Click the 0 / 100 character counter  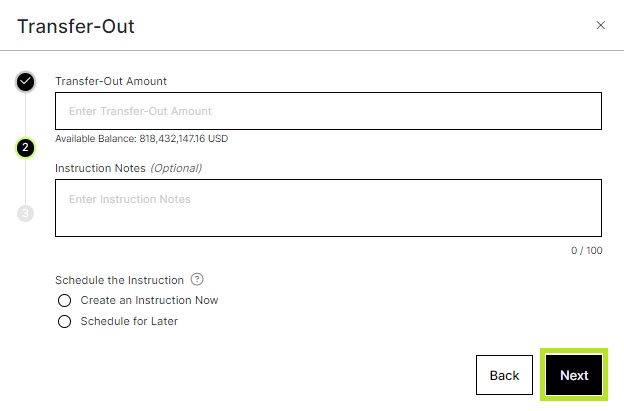coord(587,250)
